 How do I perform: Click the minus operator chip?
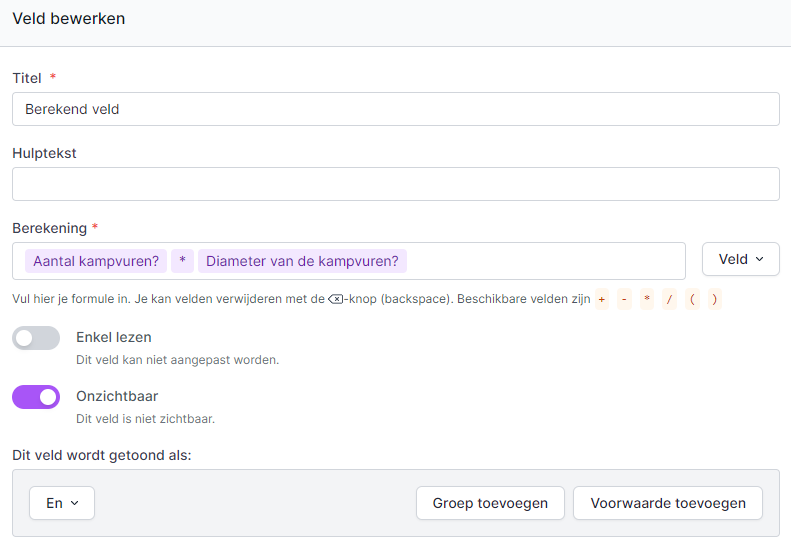pos(624,299)
